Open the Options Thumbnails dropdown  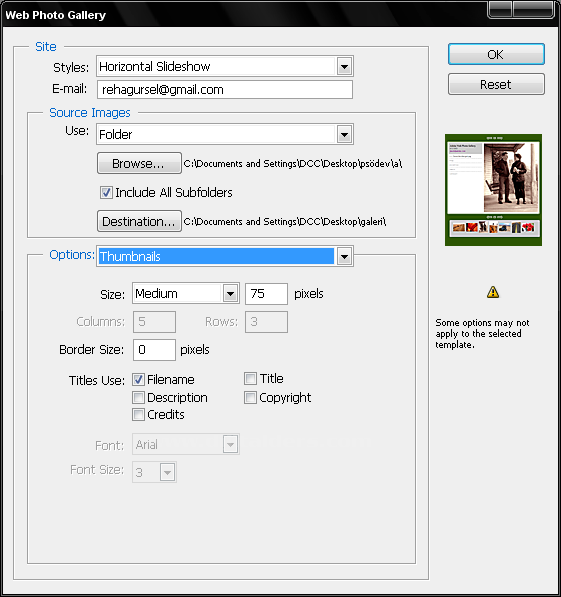(x=344, y=256)
